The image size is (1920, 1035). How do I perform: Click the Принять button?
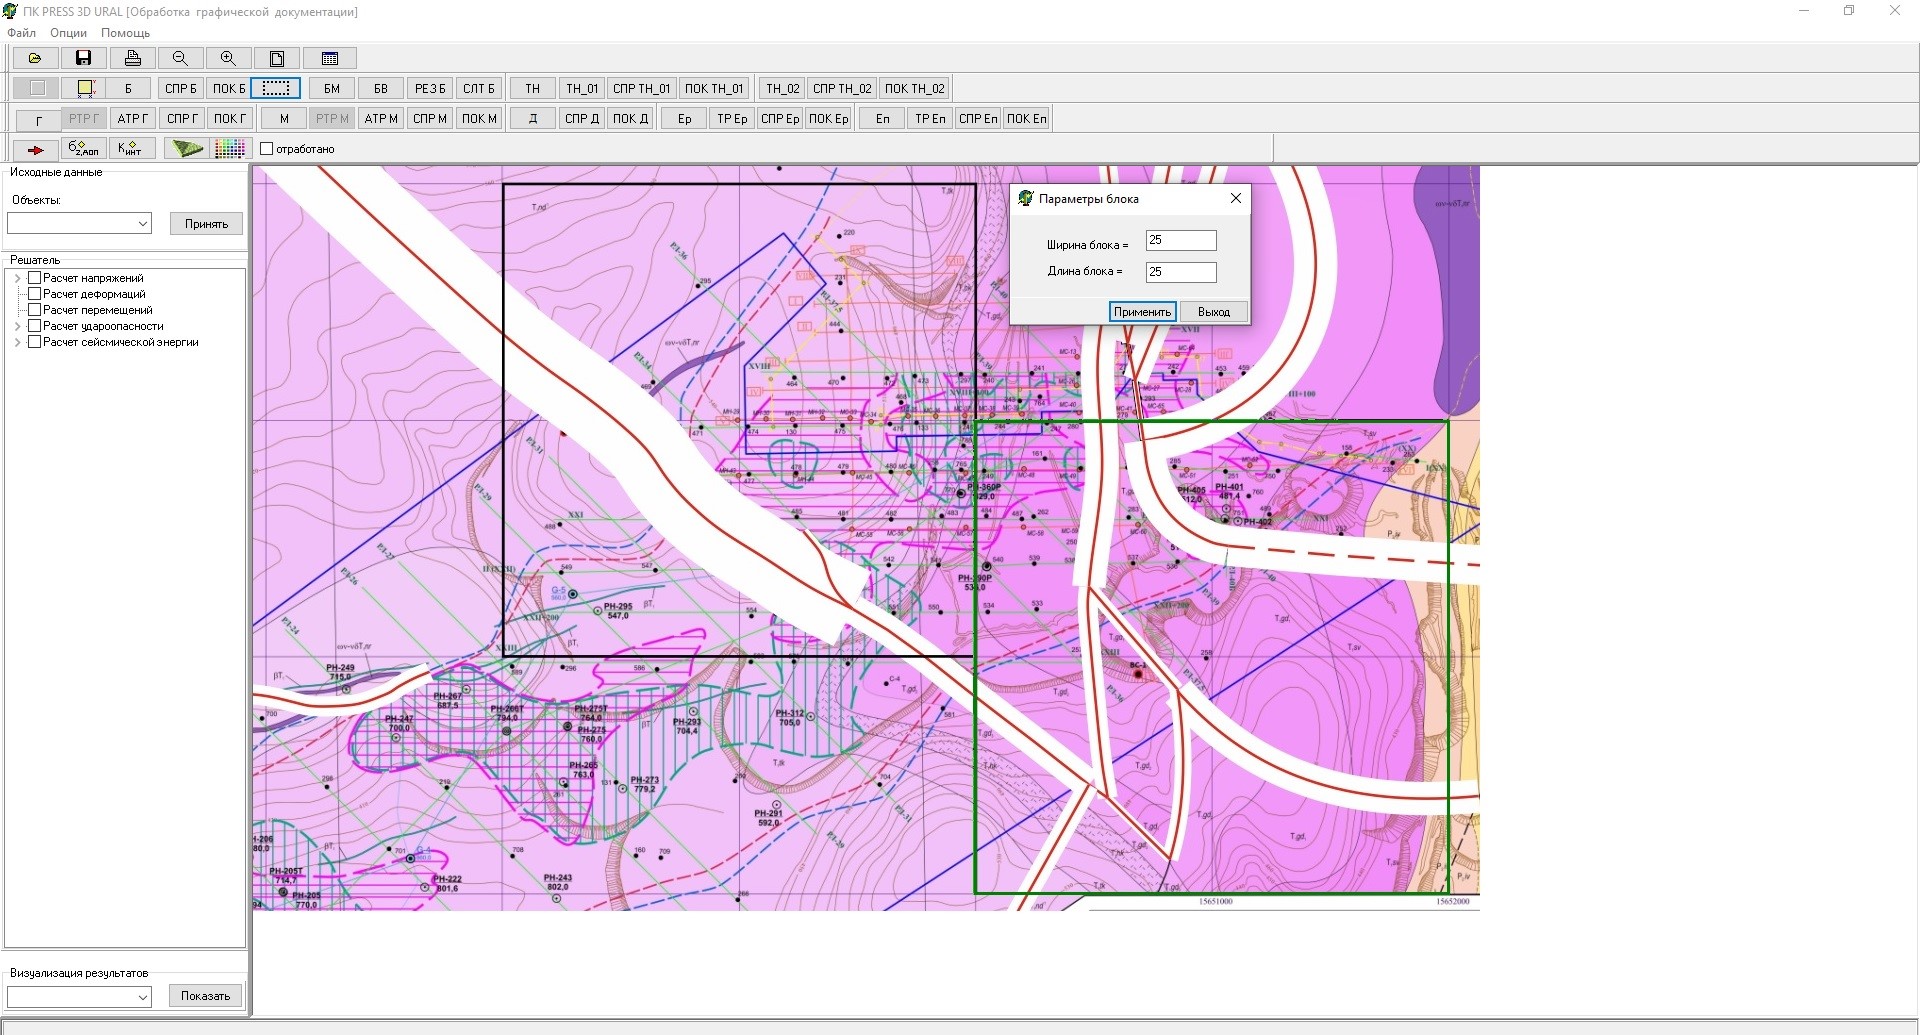[x=206, y=223]
